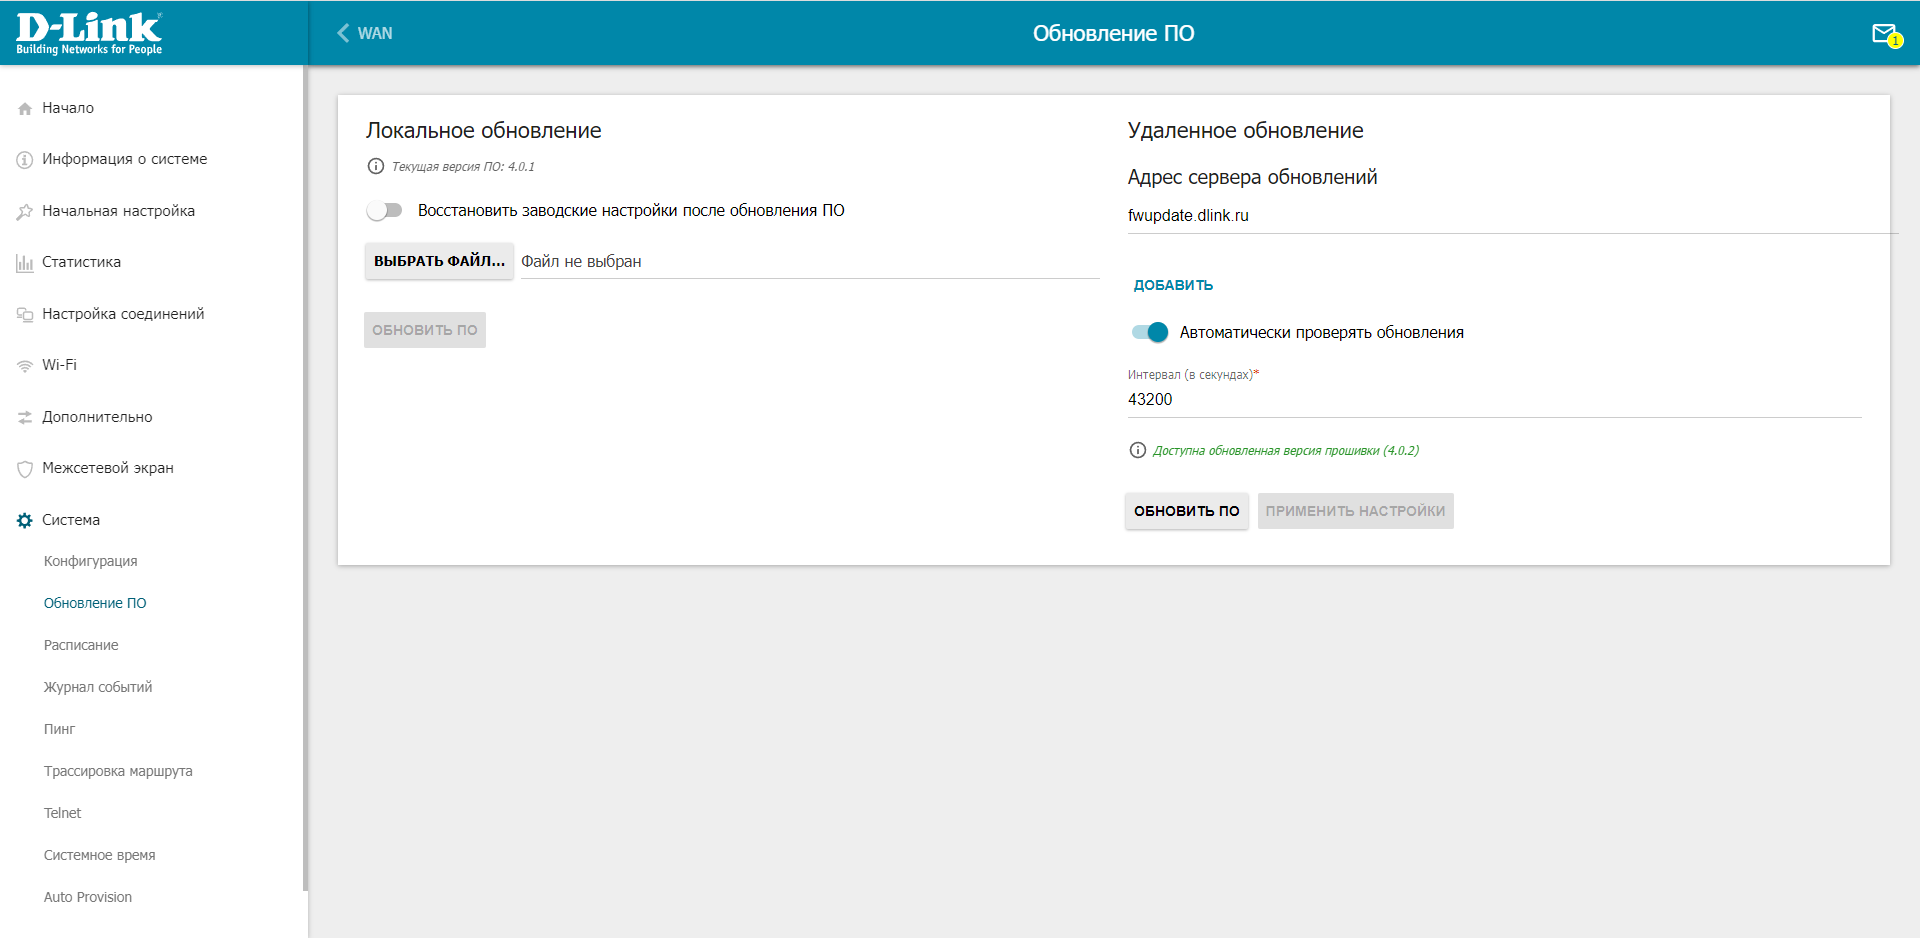Focus the interval in seconds field

[1493, 400]
